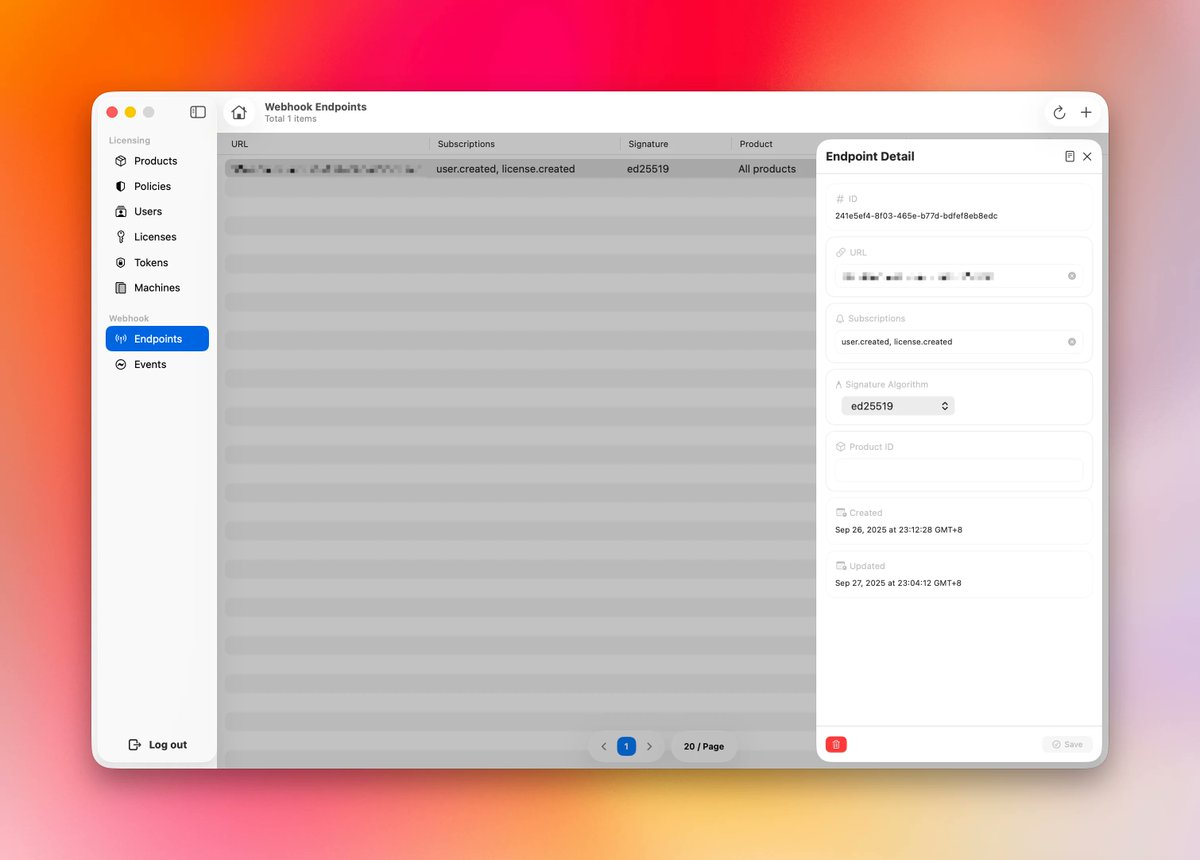Click the Log out button
The height and width of the screenshot is (860, 1200).
pos(158,745)
